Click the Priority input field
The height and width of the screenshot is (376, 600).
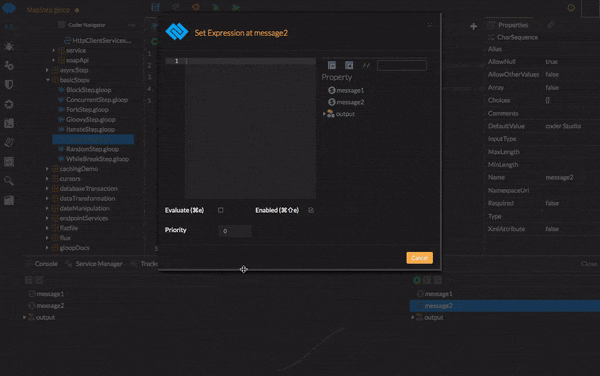click(235, 231)
